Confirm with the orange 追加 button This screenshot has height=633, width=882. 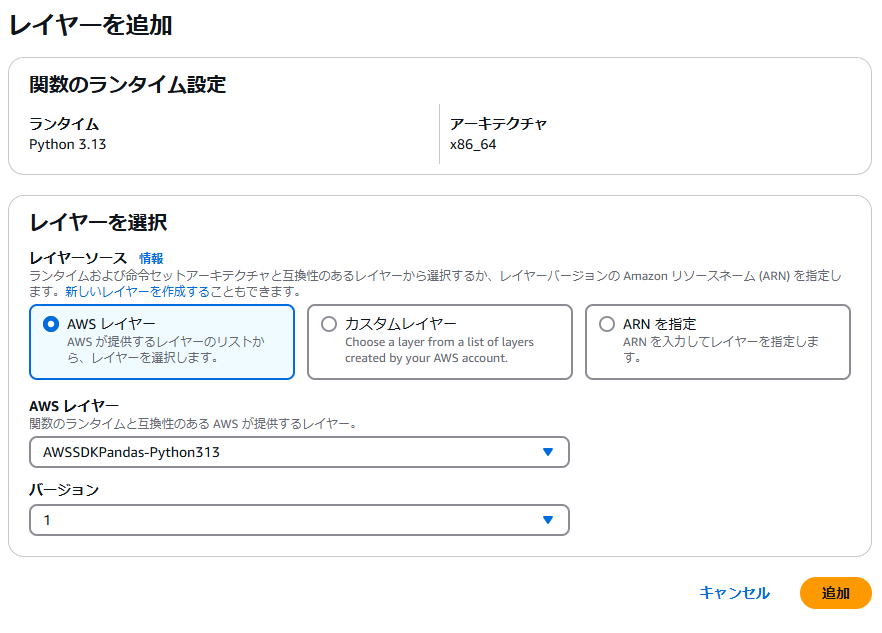tap(835, 593)
